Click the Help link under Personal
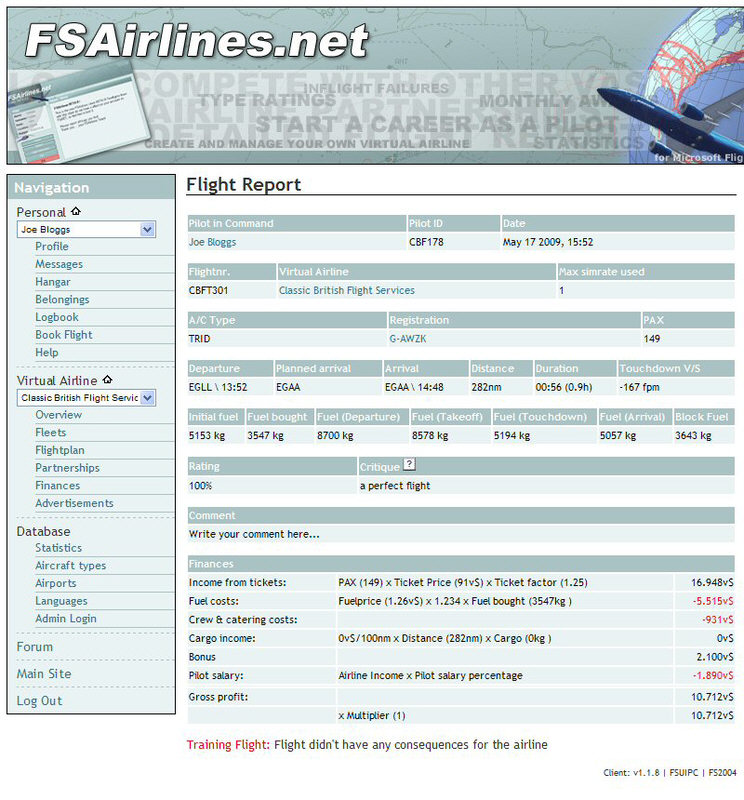The width and height of the screenshot is (744, 800). tap(47, 353)
